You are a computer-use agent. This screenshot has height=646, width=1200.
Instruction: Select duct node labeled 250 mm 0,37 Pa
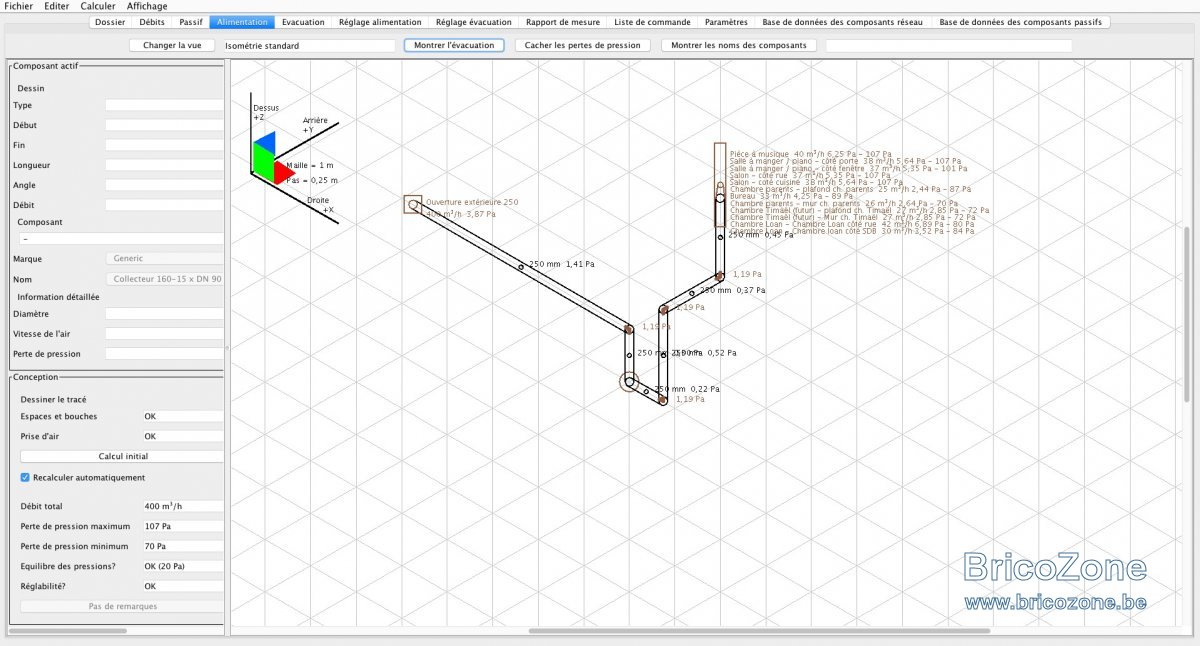(x=692, y=292)
